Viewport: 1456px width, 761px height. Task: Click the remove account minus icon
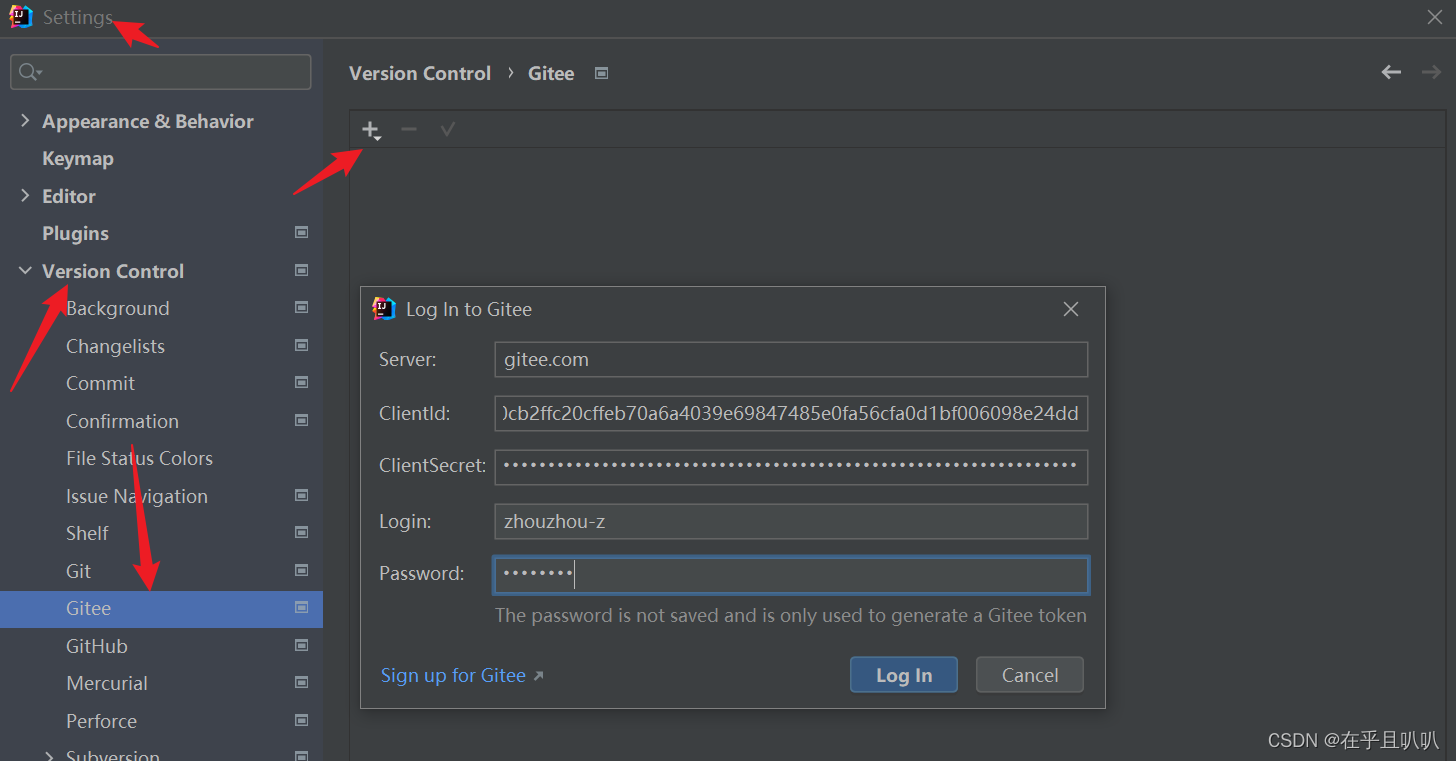[x=409, y=130]
